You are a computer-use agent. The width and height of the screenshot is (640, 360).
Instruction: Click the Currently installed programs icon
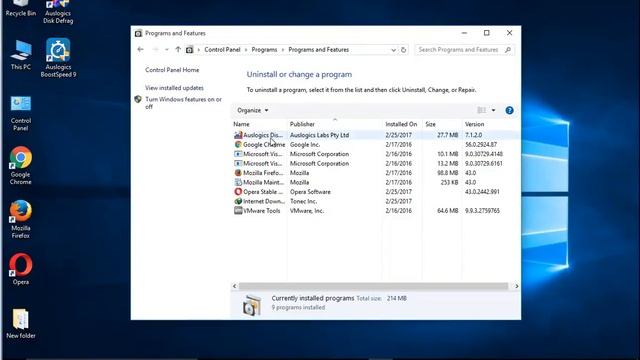click(252, 305)
